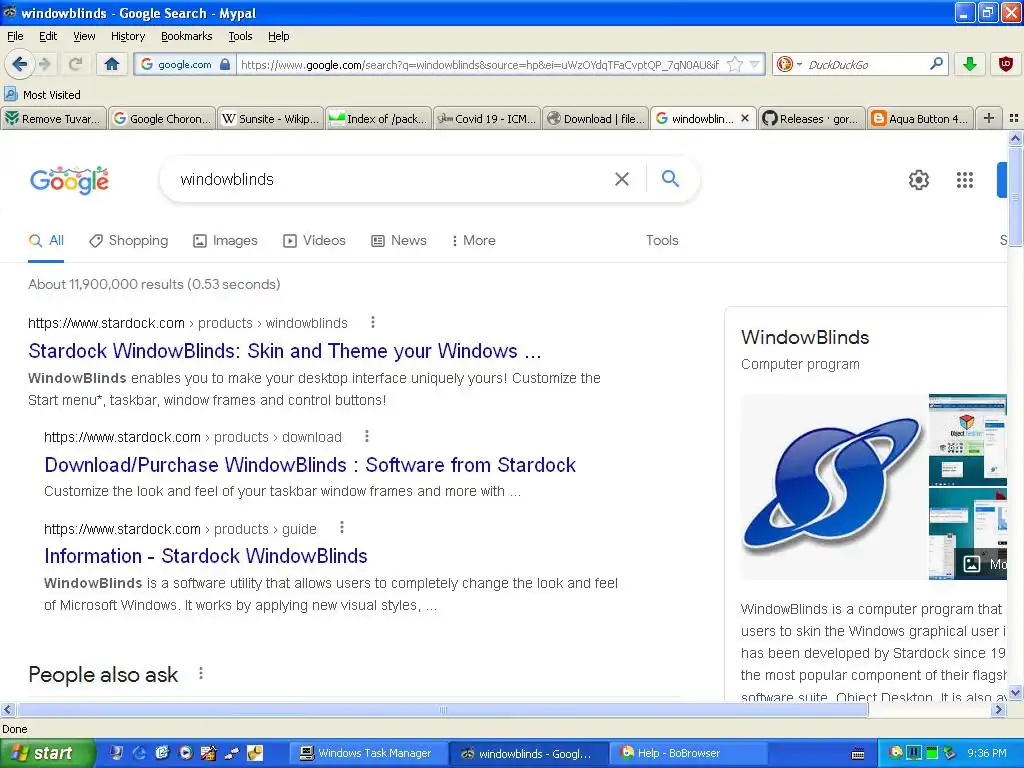Open the DuckDuckGo search engine selector

(790, 64)
